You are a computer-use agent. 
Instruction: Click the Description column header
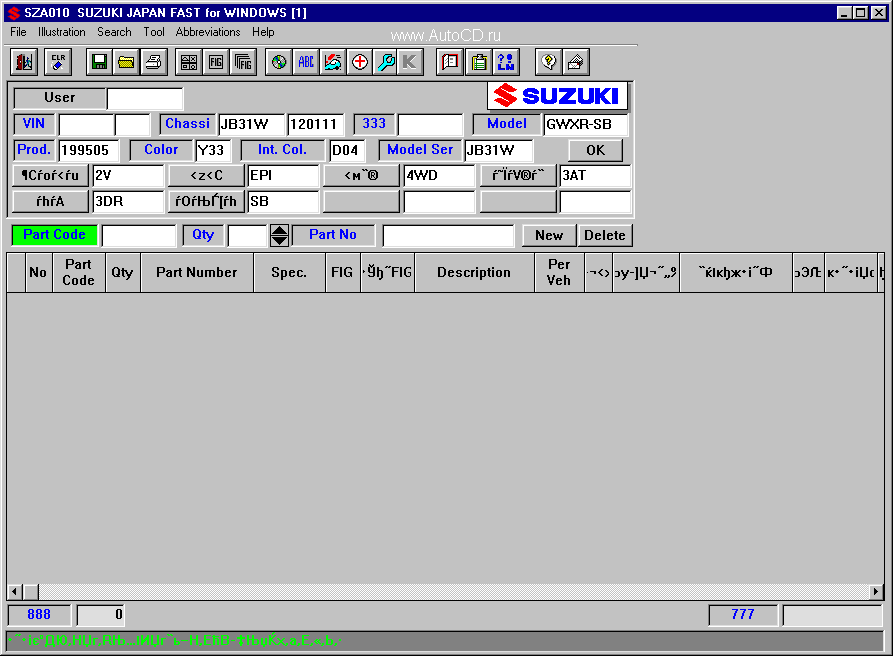click(x=474, y=273)
